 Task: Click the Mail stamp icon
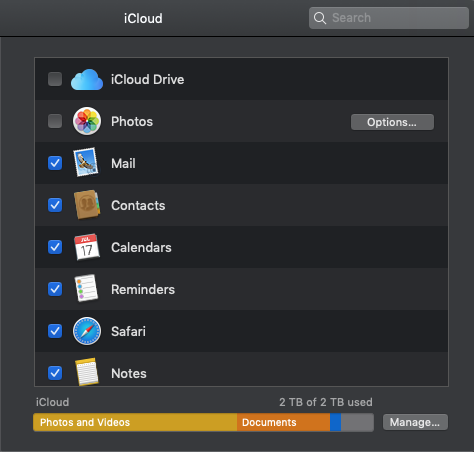[86, 162]
